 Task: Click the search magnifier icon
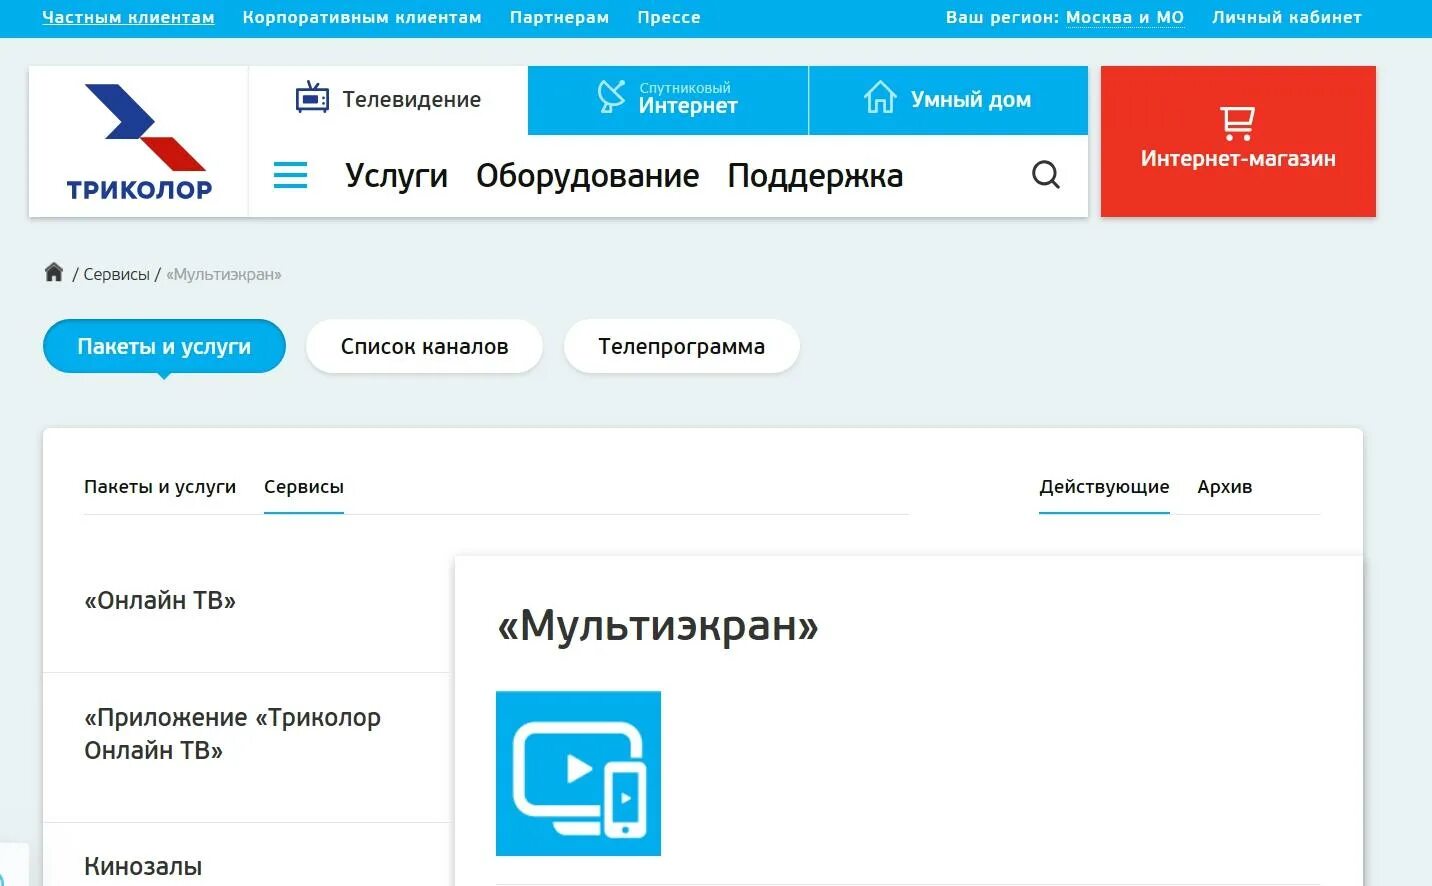point(1046,175)
